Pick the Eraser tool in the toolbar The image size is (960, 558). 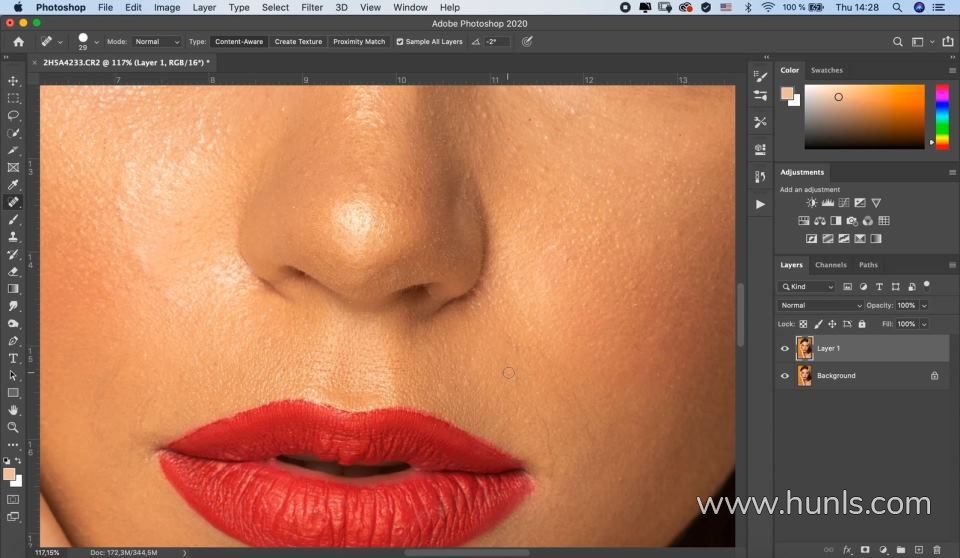coord(13,271)
